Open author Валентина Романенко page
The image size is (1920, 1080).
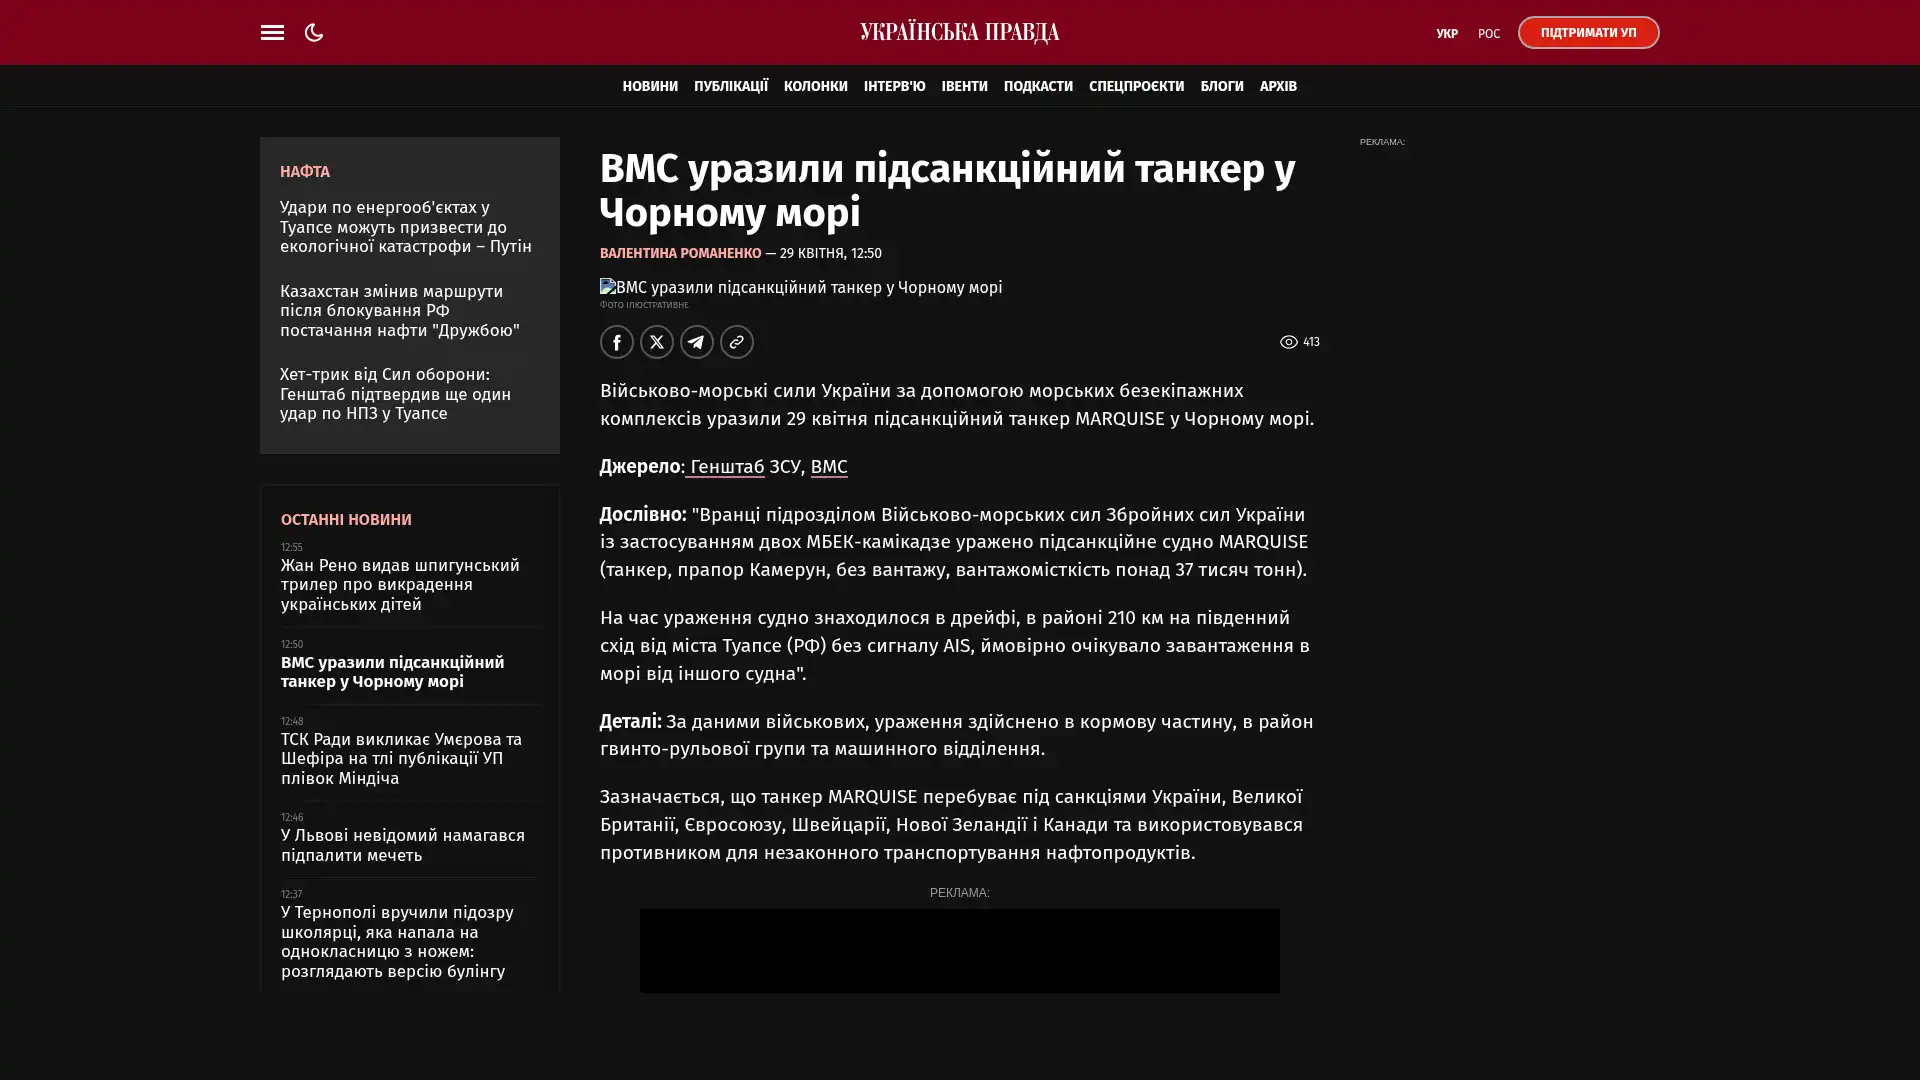[x=680, y=253]
